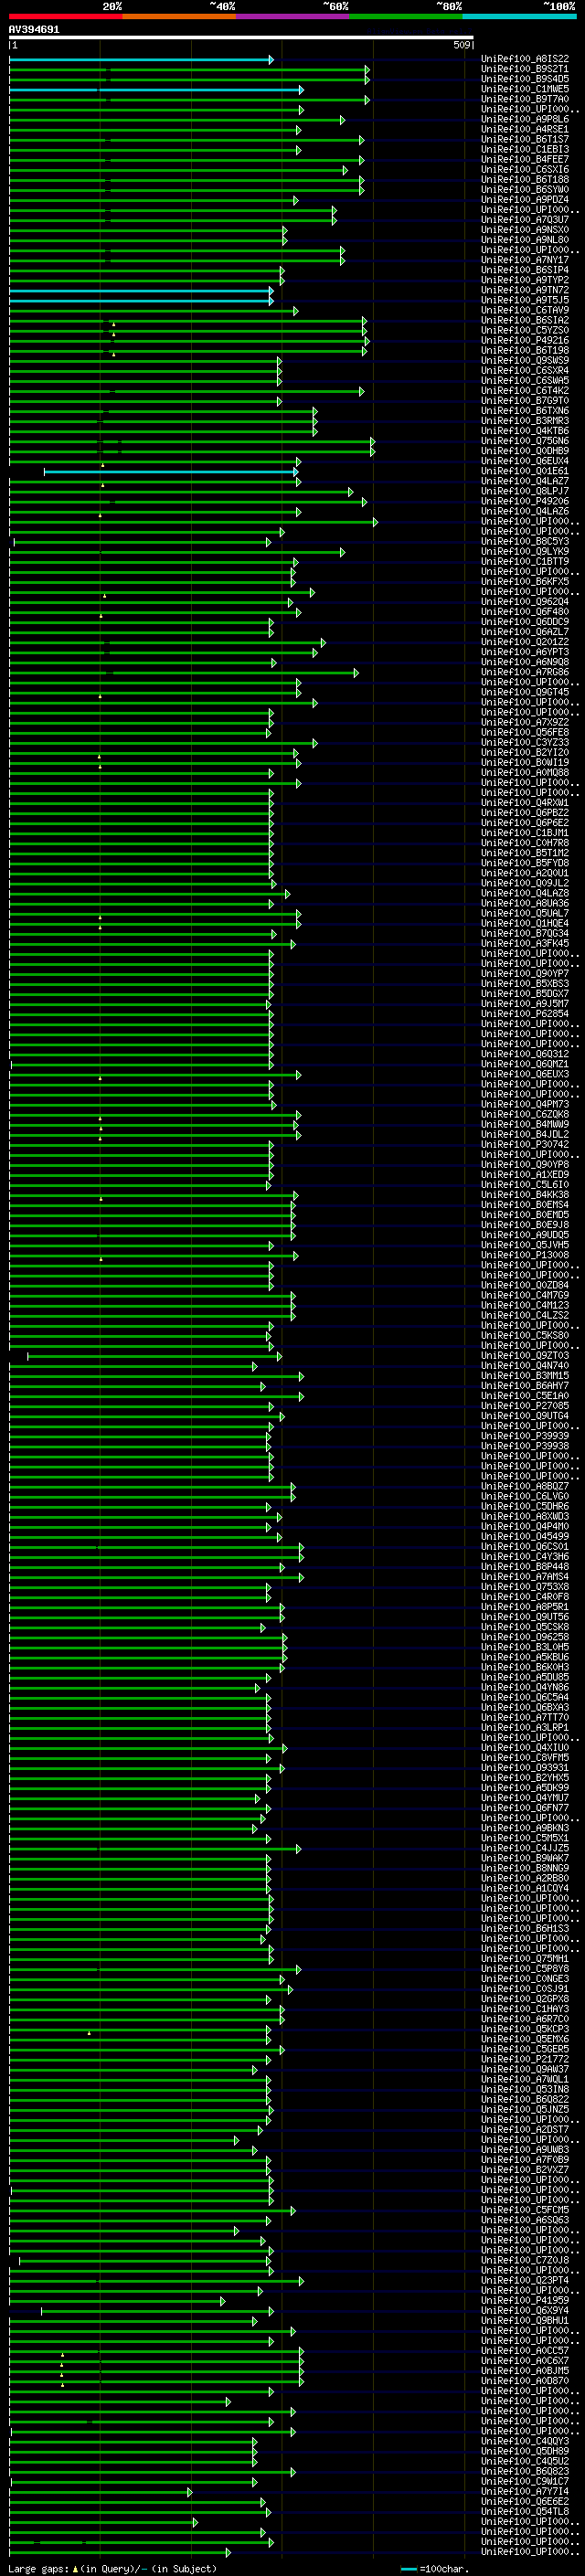
Task: Click the green ~80% identity legend bar
Action: 406,16
